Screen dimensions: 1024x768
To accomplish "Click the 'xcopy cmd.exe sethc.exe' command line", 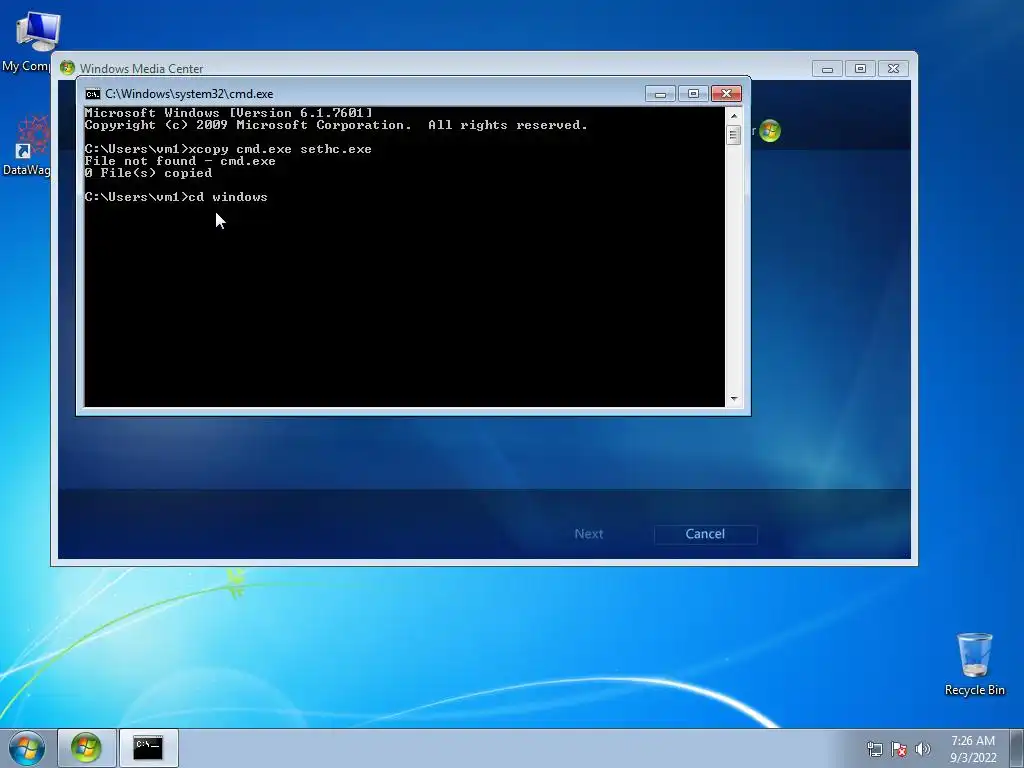I will (x=228, y=149).
